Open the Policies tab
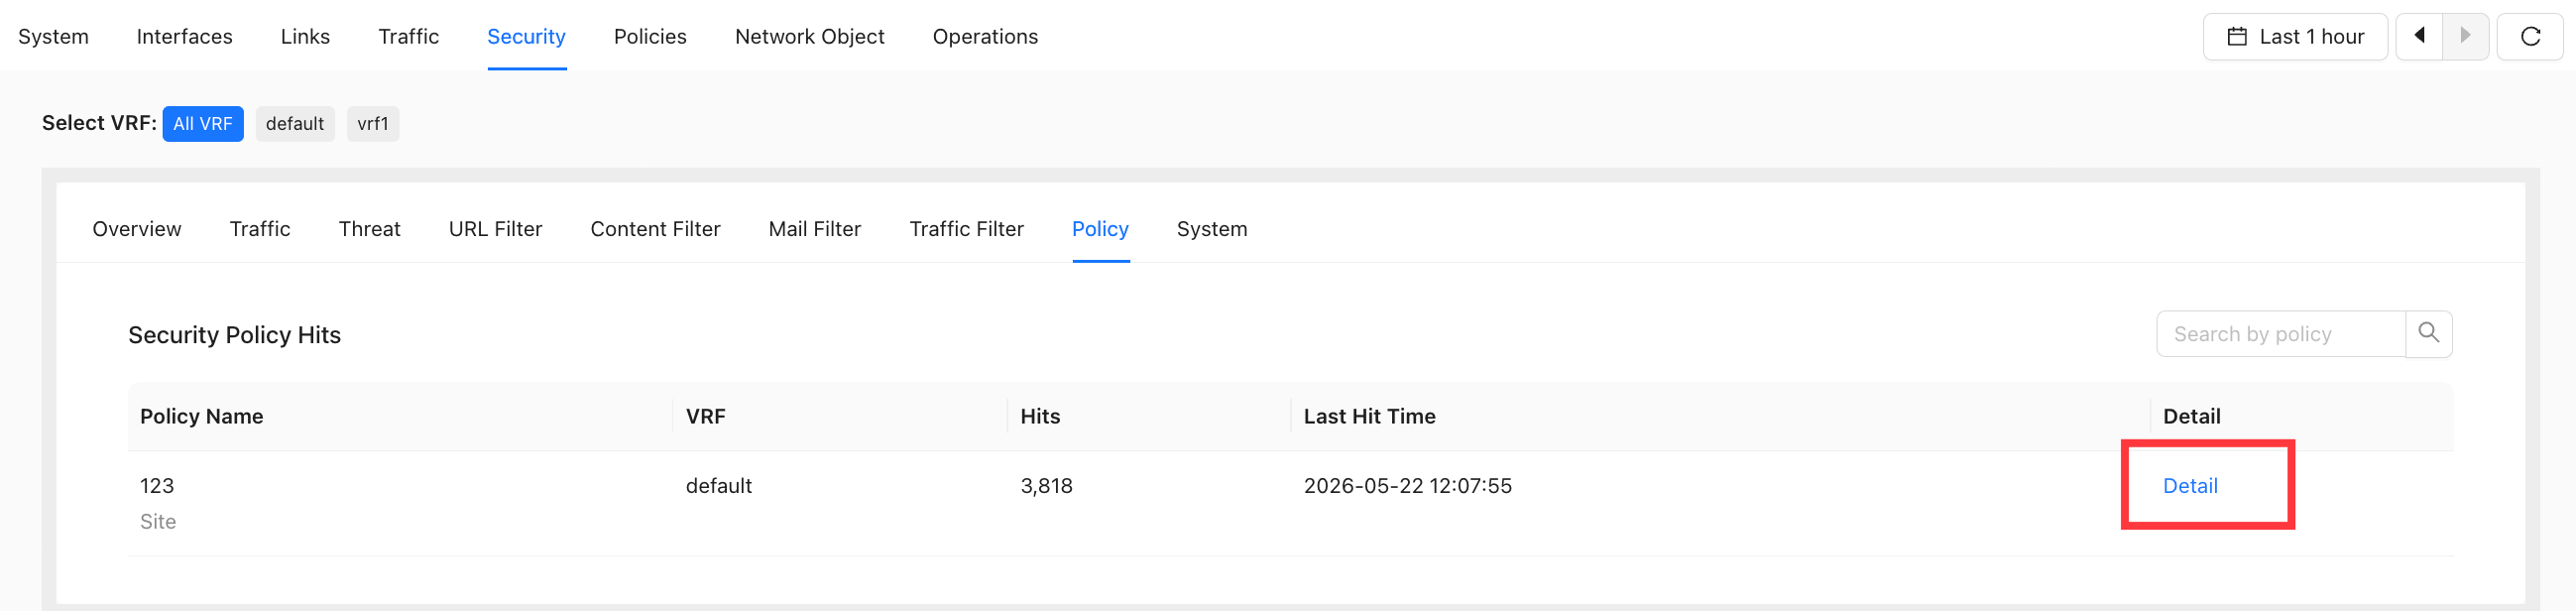This screenshot has height=611, width=2576. (x=650, y=37)
